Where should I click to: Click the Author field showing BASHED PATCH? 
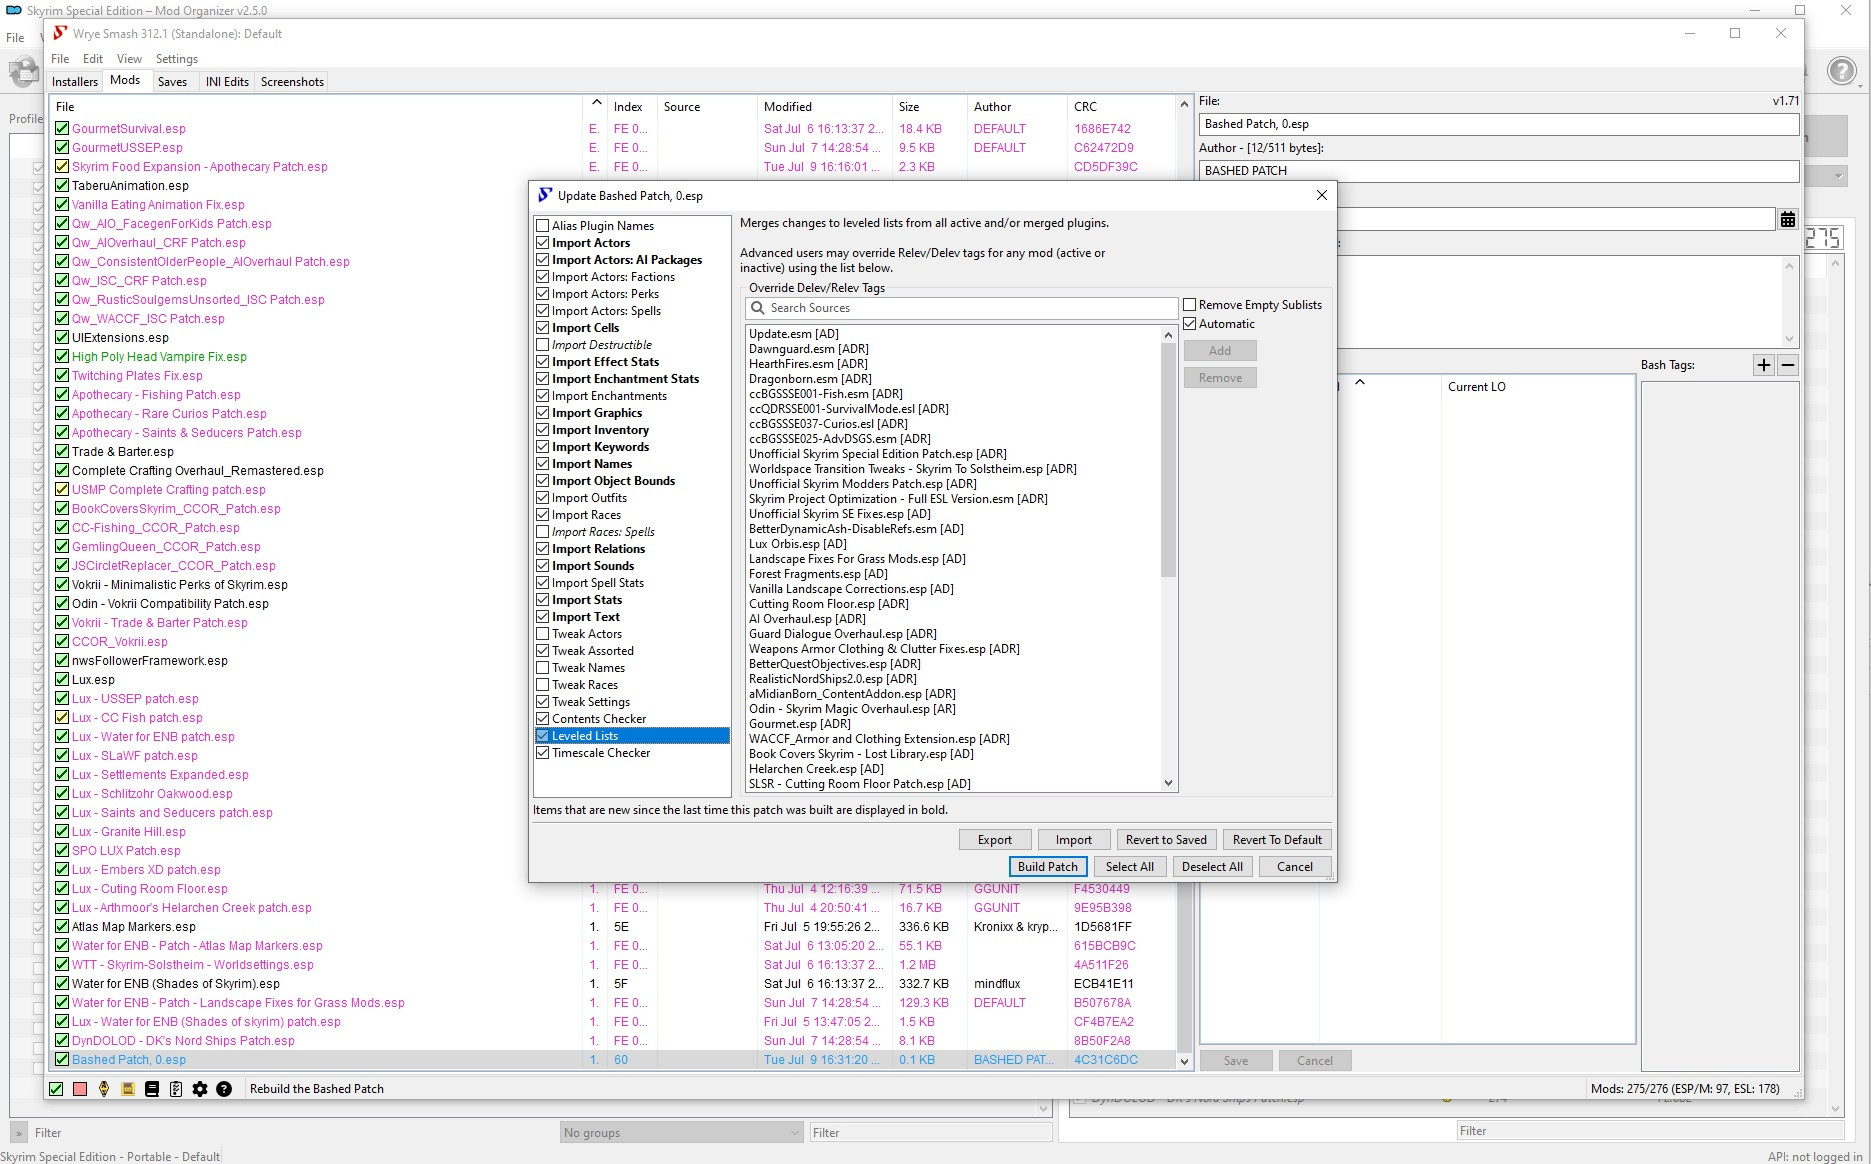pyautogui.click(x=1498, y=171)
